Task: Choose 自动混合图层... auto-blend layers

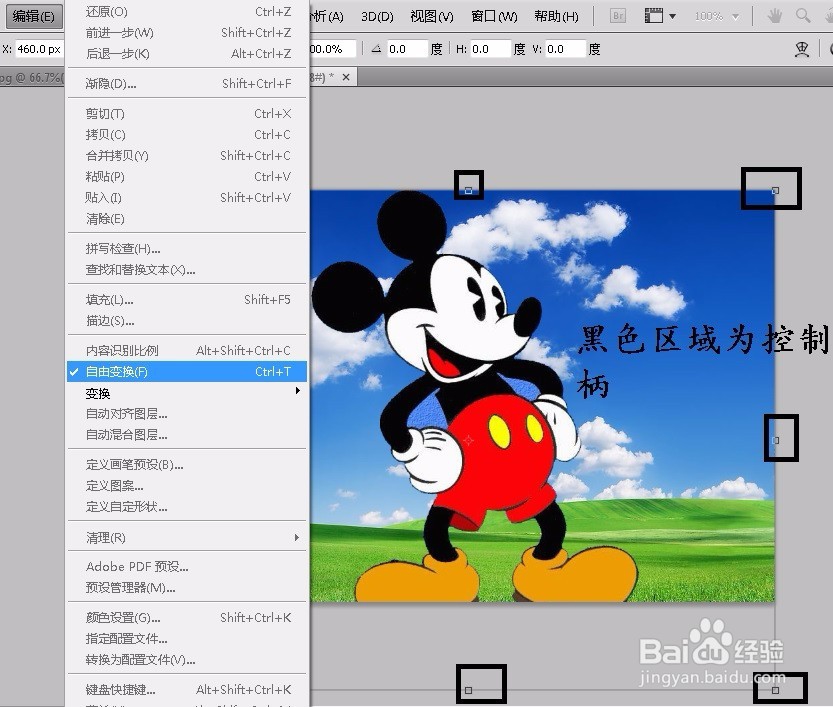Action: pos(187,435)
